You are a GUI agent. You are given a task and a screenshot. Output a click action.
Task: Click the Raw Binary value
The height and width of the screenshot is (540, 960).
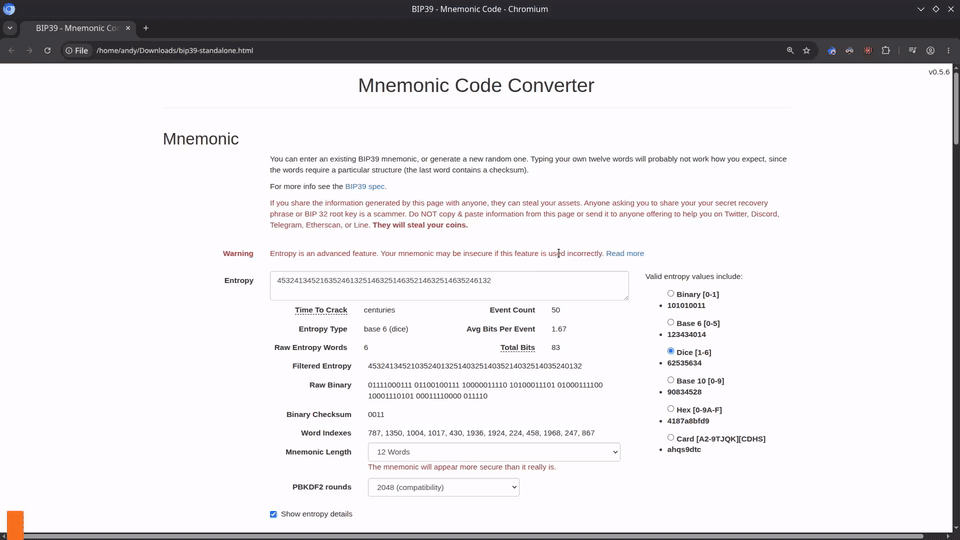(485, 391)
